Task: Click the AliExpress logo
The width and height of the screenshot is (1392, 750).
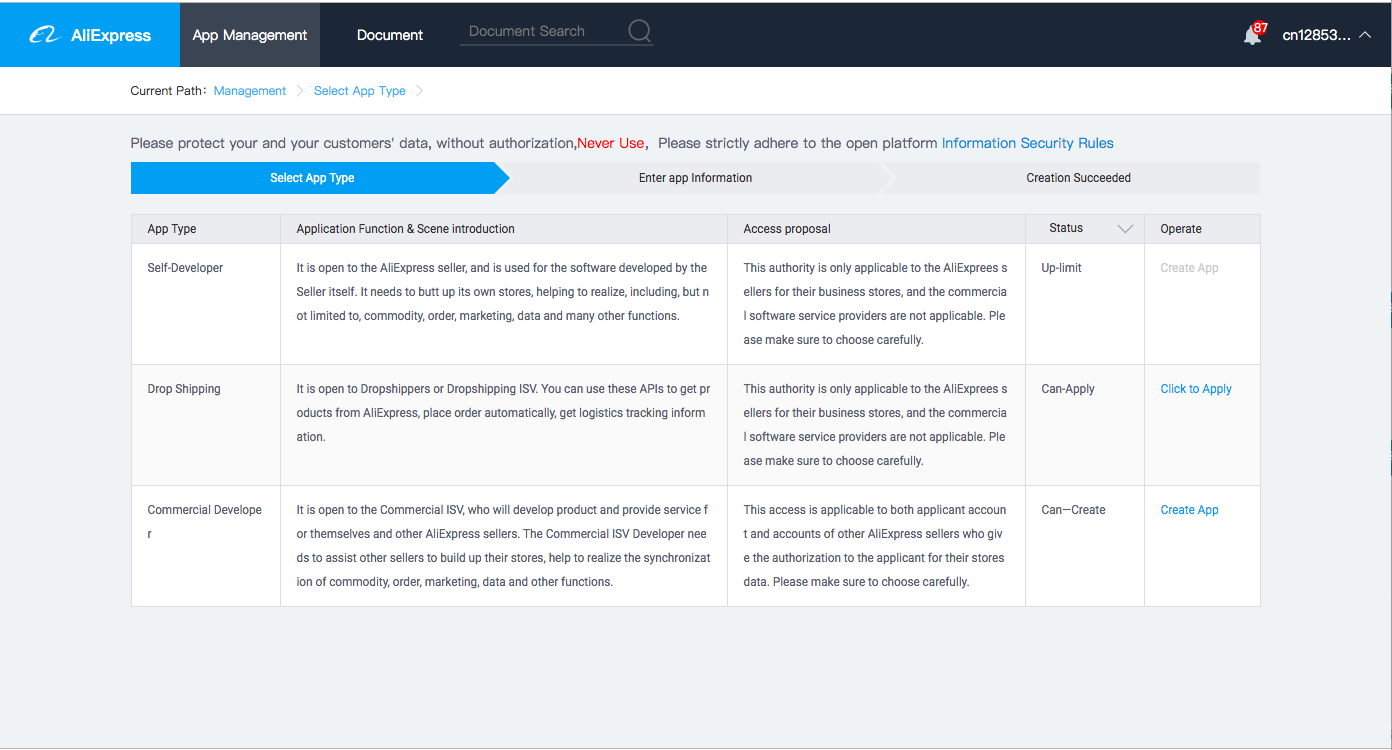Action: 90,35
